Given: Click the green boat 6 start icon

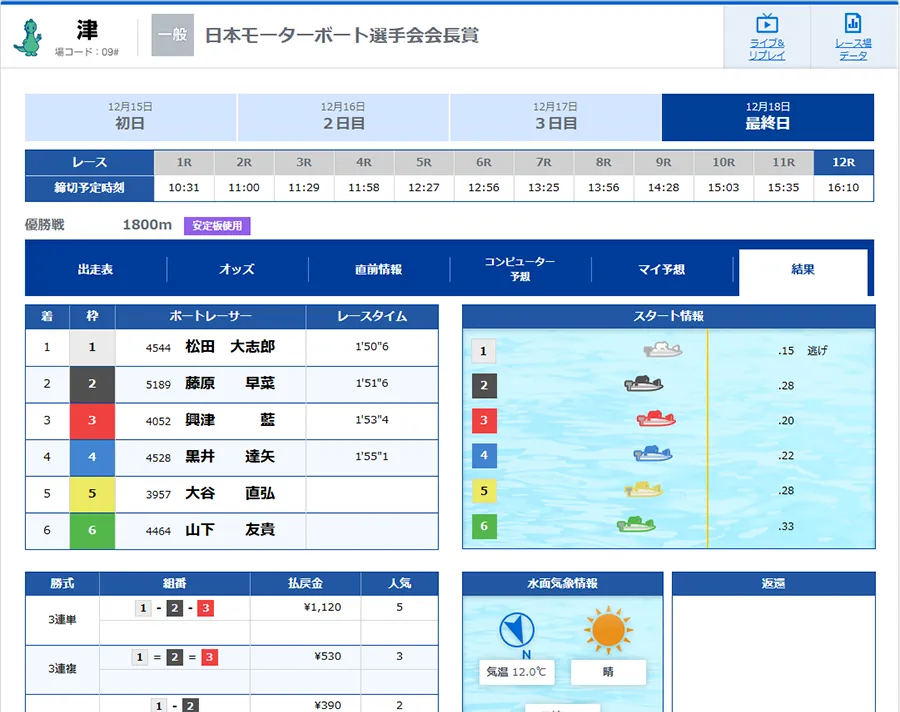Looking at the screenshot, I should (x=636, y=525).
